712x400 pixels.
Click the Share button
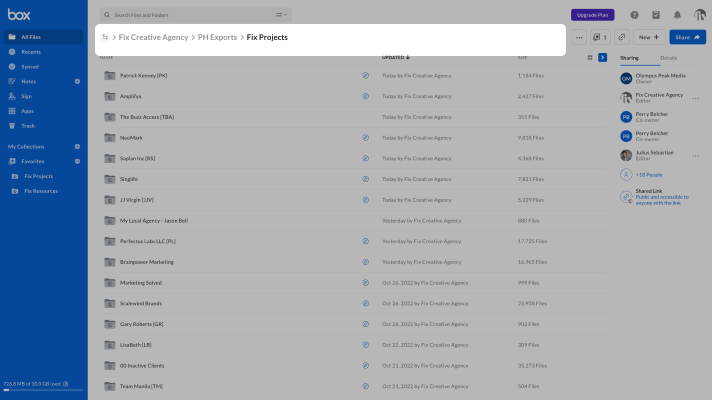(687, 37)
